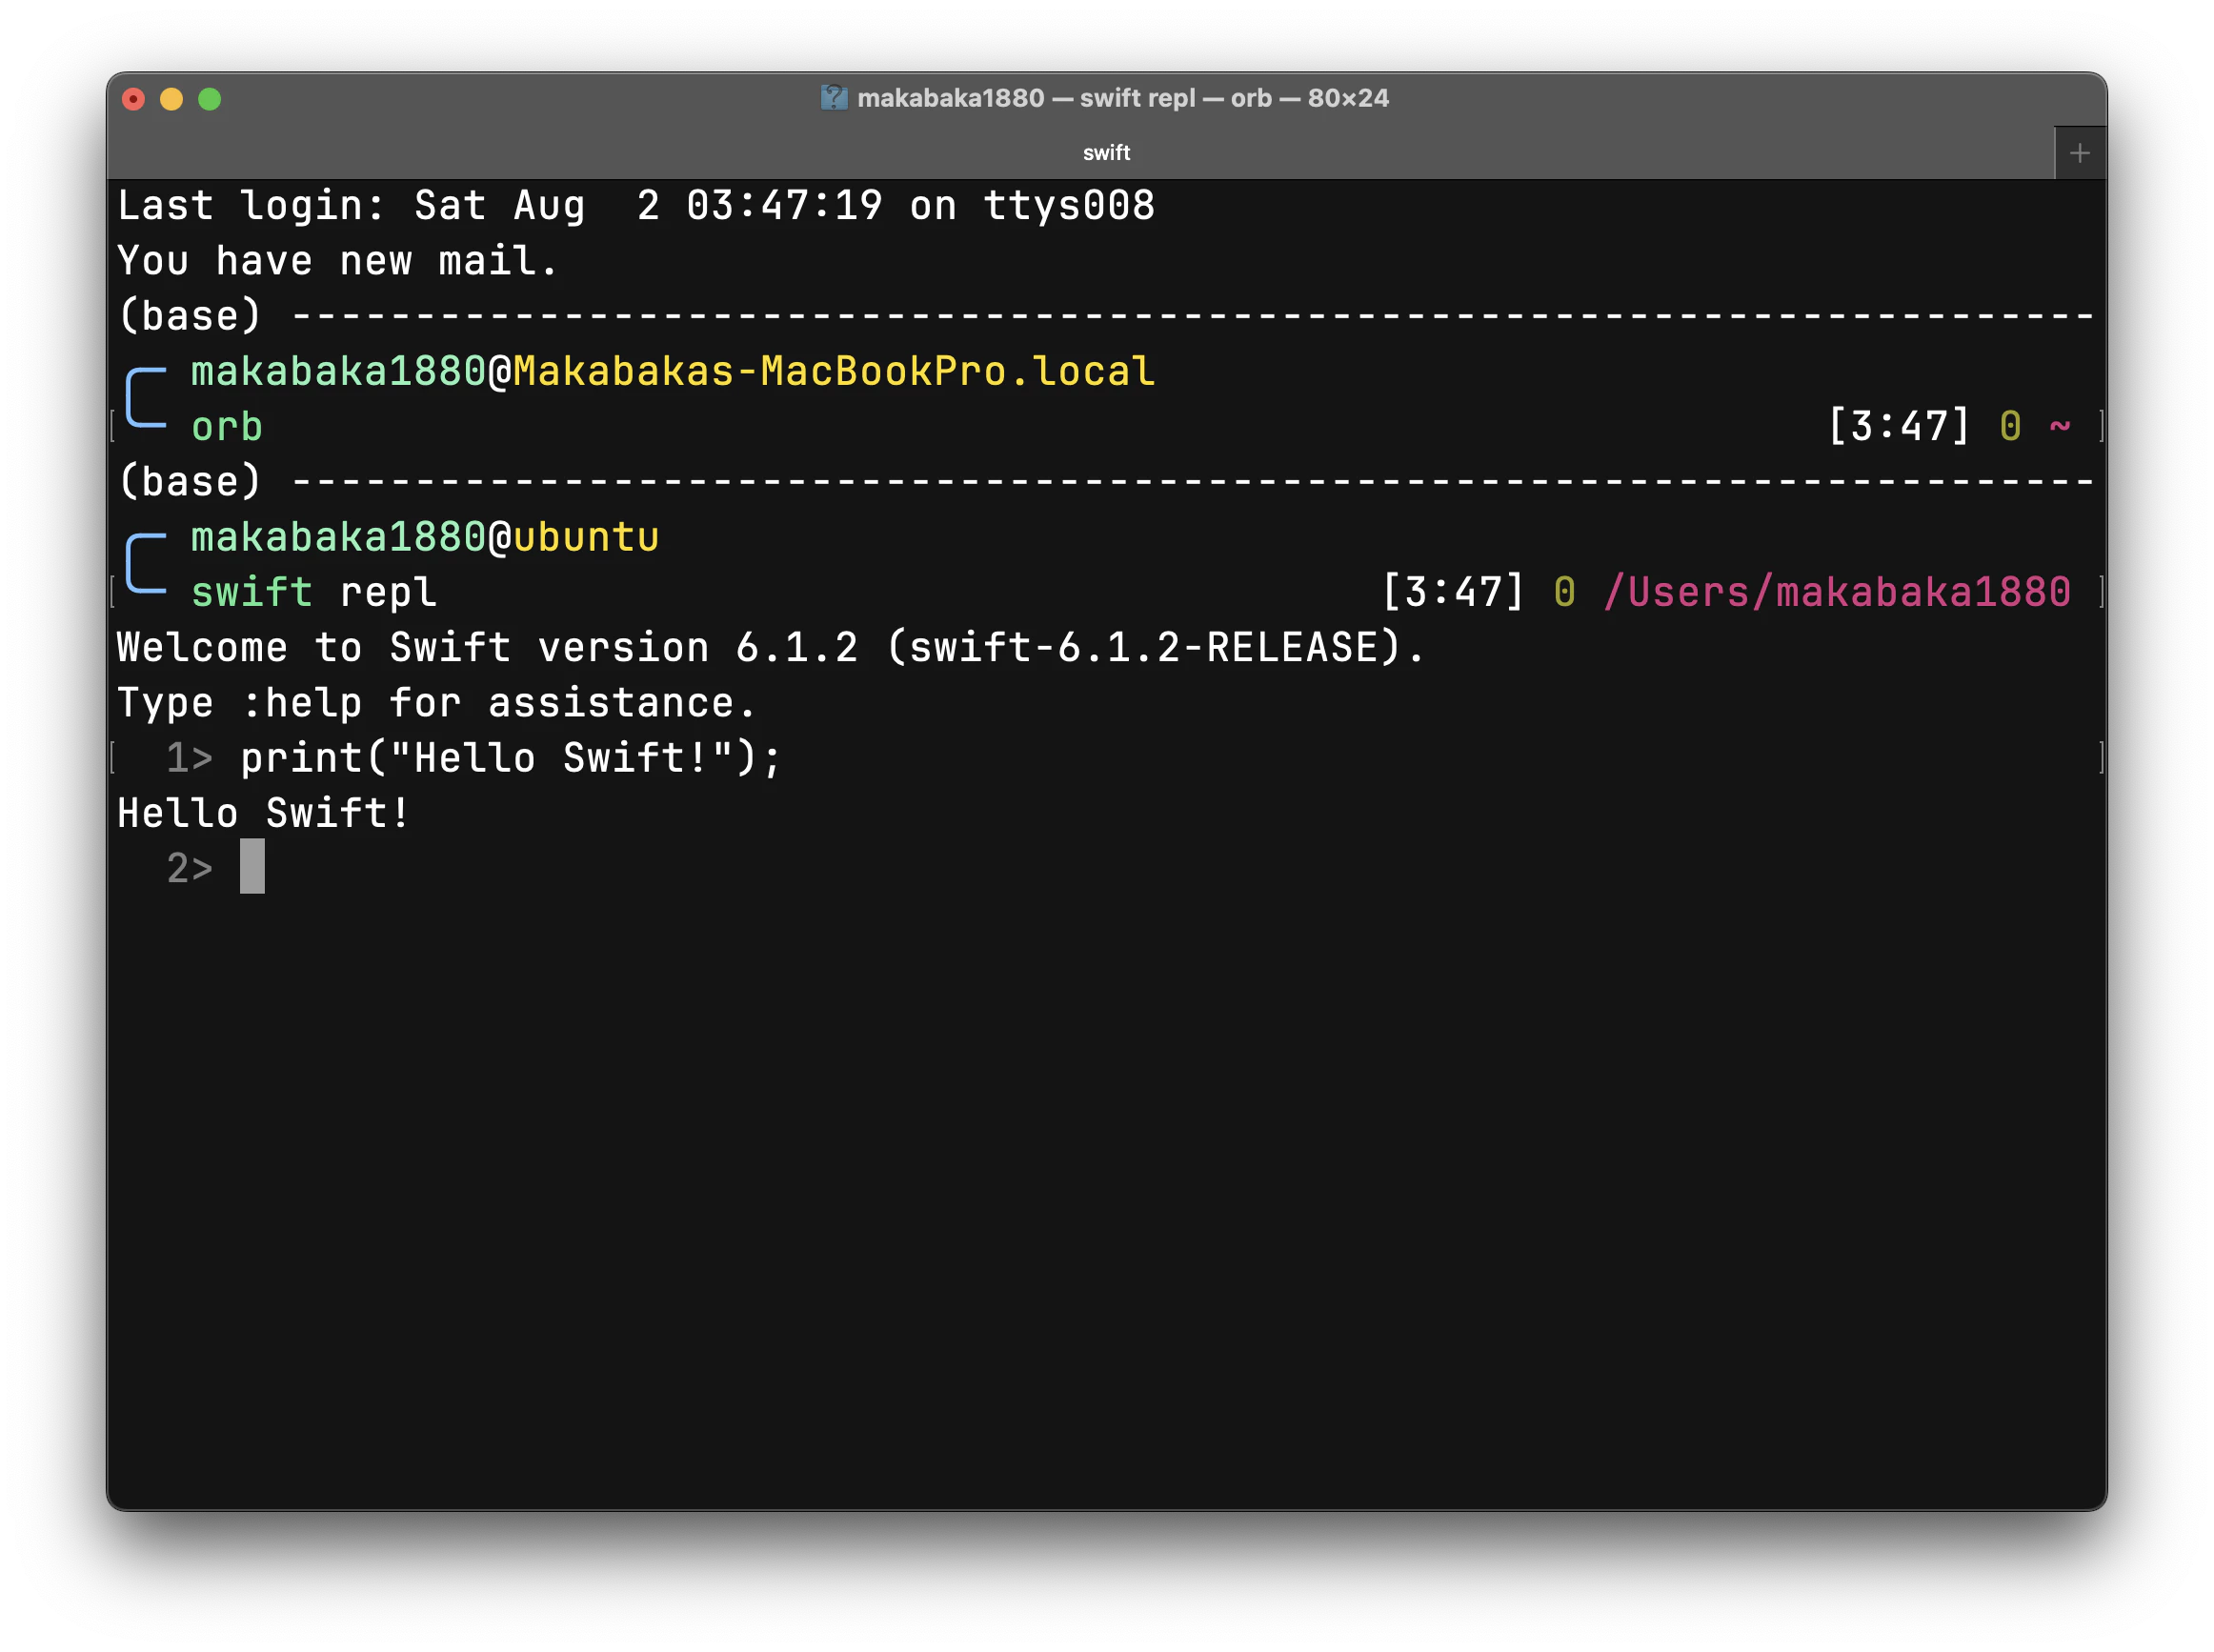Click the path '/Users/makabaka1880'
2214x1652 pixels.
point(1837,593)
